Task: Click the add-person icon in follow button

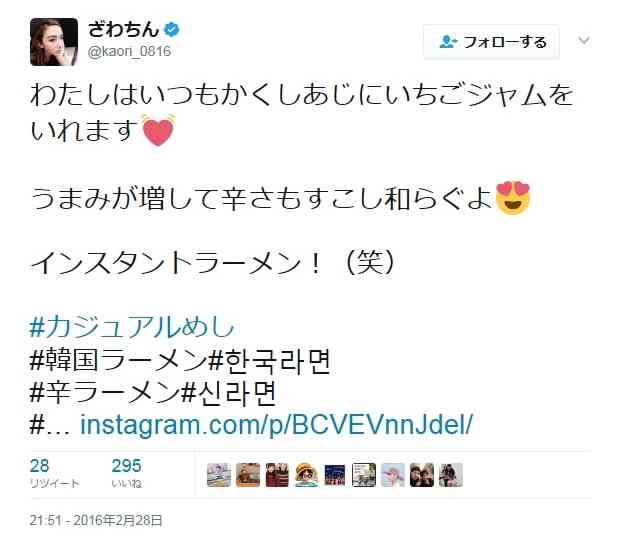Action: [x=448, y=42]
